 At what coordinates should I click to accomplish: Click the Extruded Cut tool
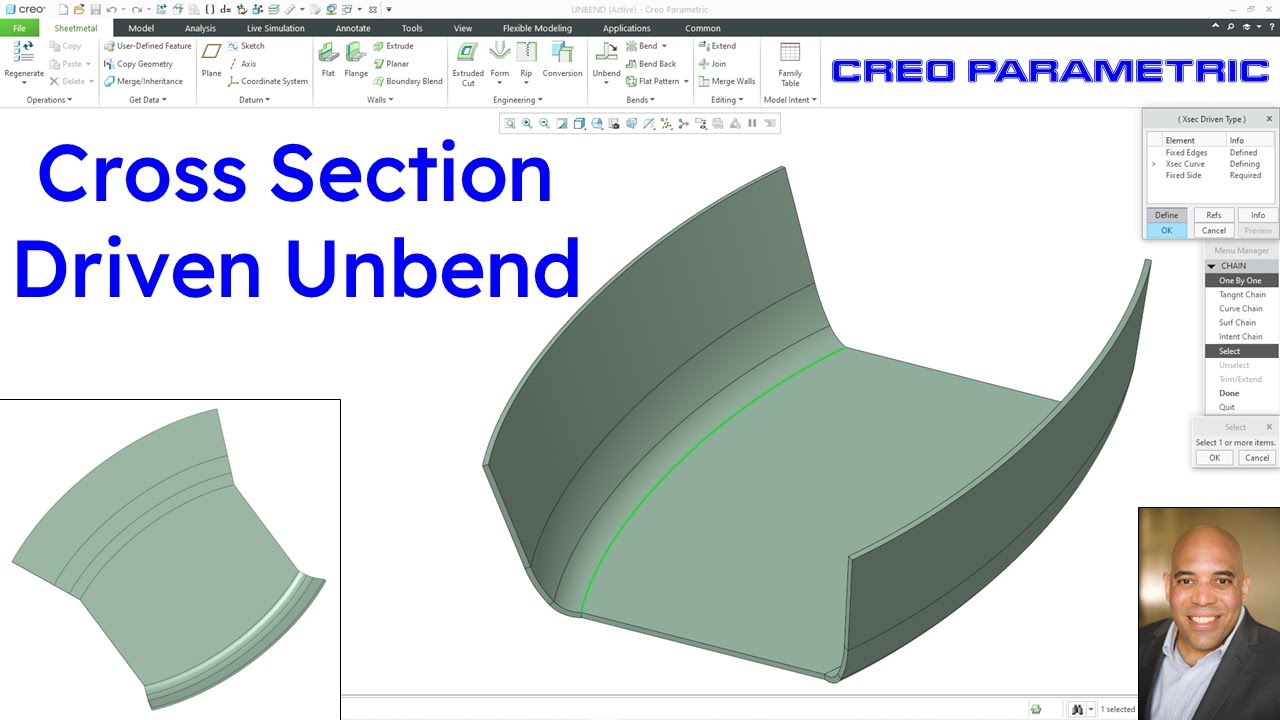click(x=468, y=63)
